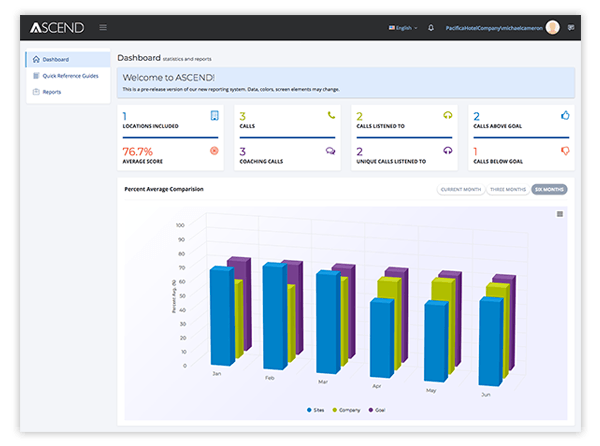Click the Calls Above Goal label
The image size is (600, 446).
497,126
